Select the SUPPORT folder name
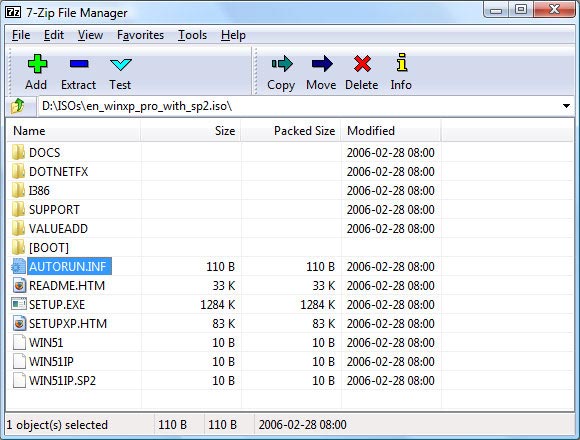The width and height of the screenshot is (580, 440). (x=54, y=210)
